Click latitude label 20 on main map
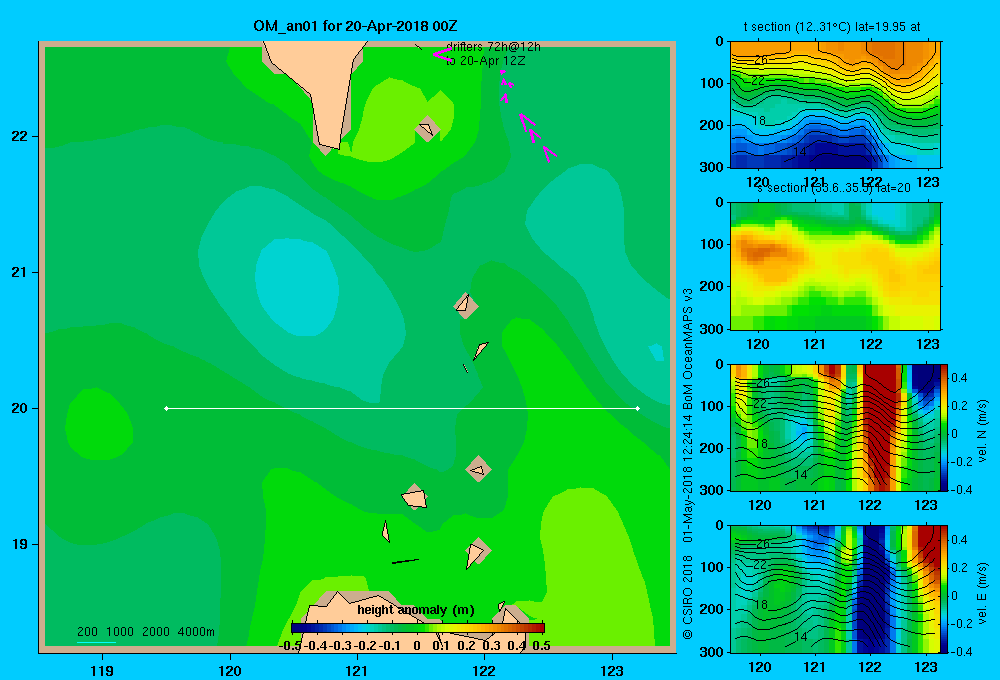Screen dimensions: 1000x680 [x=20, y=408]
